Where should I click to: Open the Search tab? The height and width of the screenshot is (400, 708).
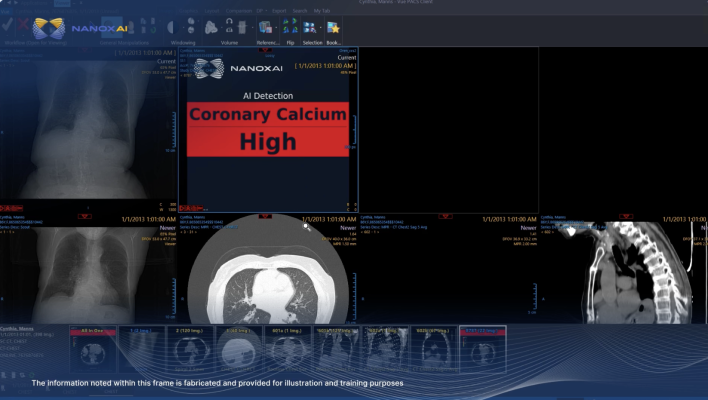pos(300,11)
